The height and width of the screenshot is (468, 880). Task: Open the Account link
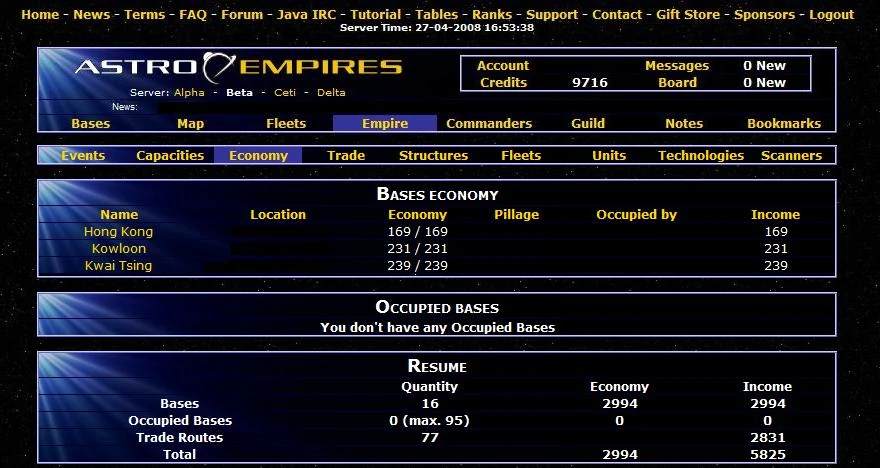pyautogui.click(x=503, y=66)
